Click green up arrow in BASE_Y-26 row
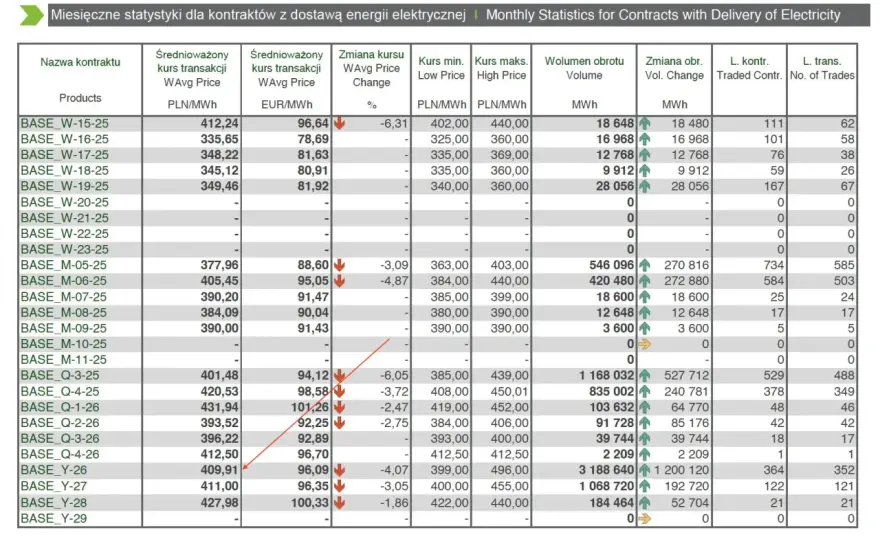This screenshot has width=880, height=540. (644, 470)
